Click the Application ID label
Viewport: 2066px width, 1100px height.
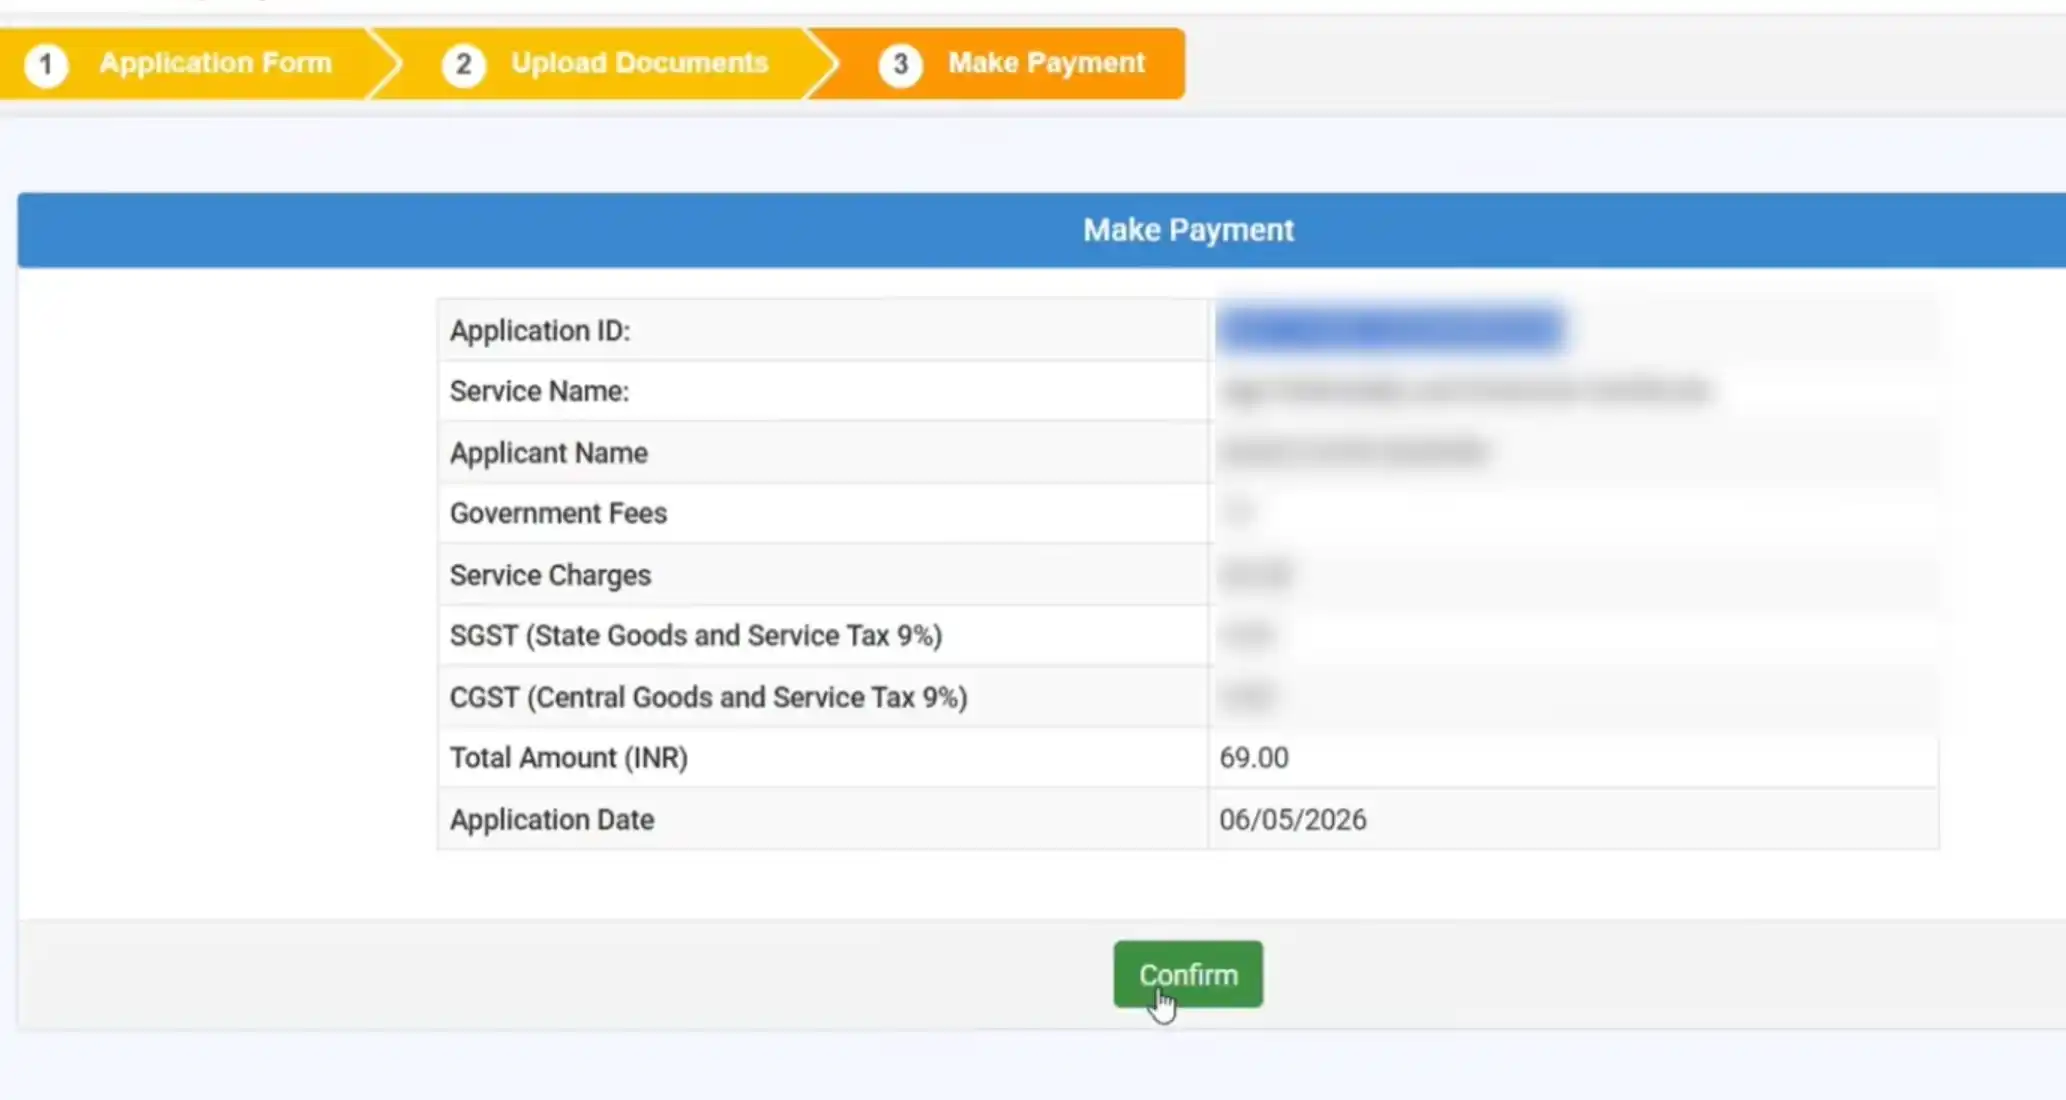pyautogui.click(x=540, y=331)
